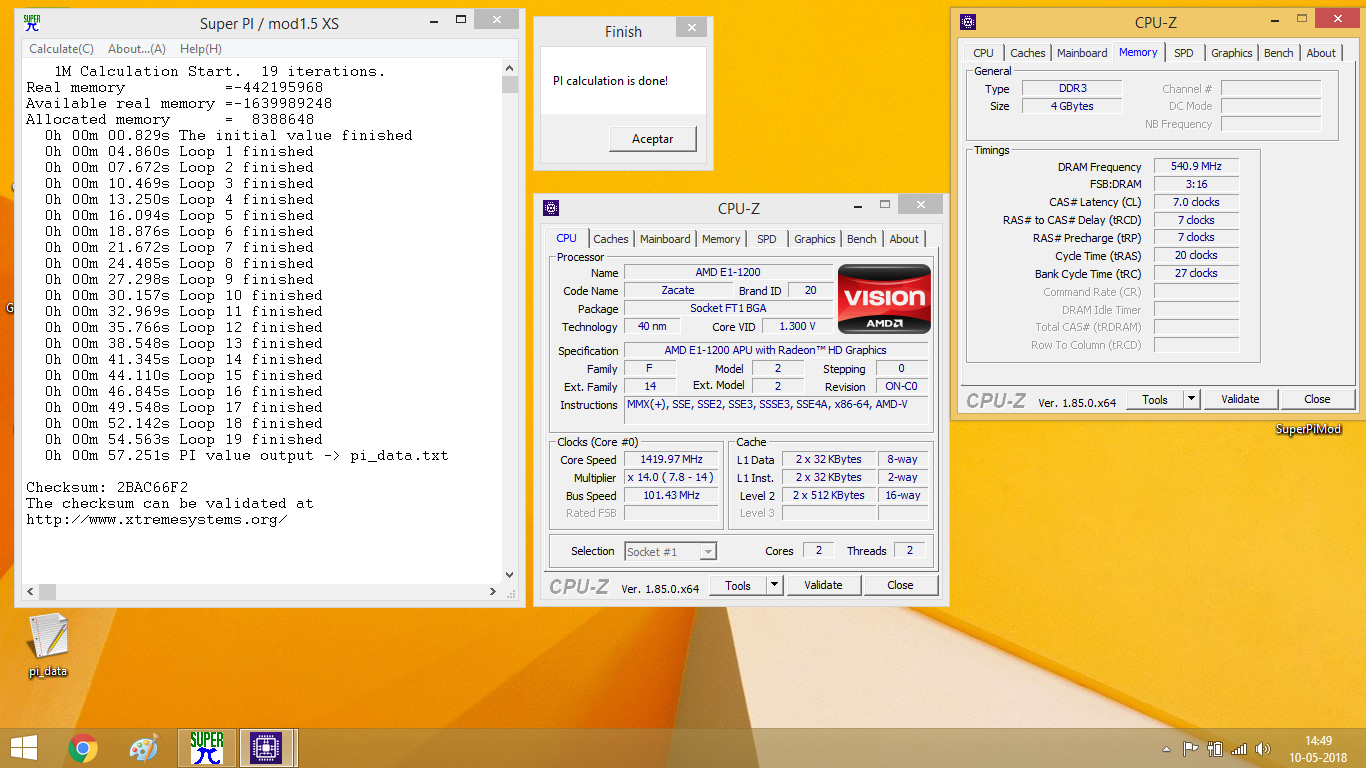Open Paint from the taskbar
This screenshot has width=1366, height=768.
[144, 748]
